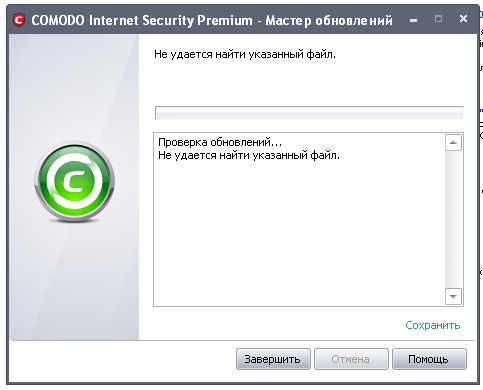Click the log scrollbar down arrow
The image size is (483, 390).
[453, 296]
